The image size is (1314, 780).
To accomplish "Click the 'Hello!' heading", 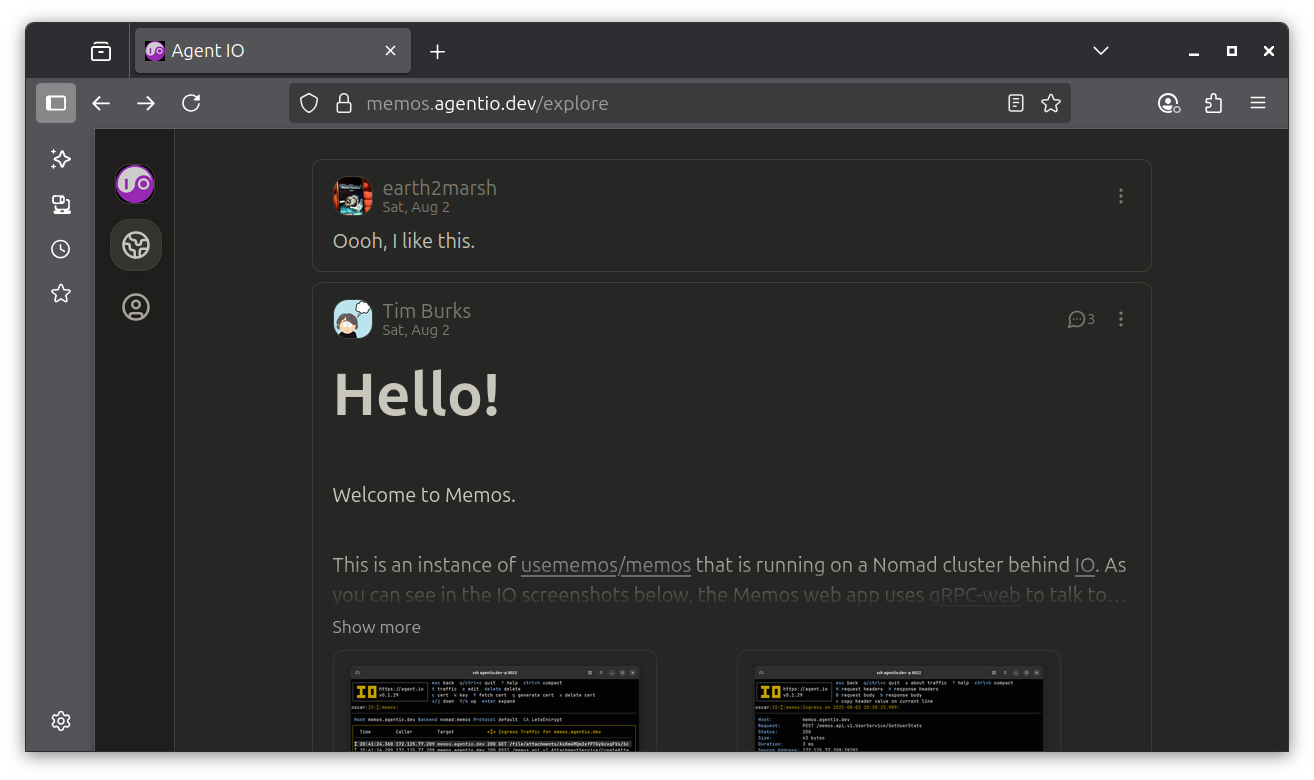I will point(416,393).
